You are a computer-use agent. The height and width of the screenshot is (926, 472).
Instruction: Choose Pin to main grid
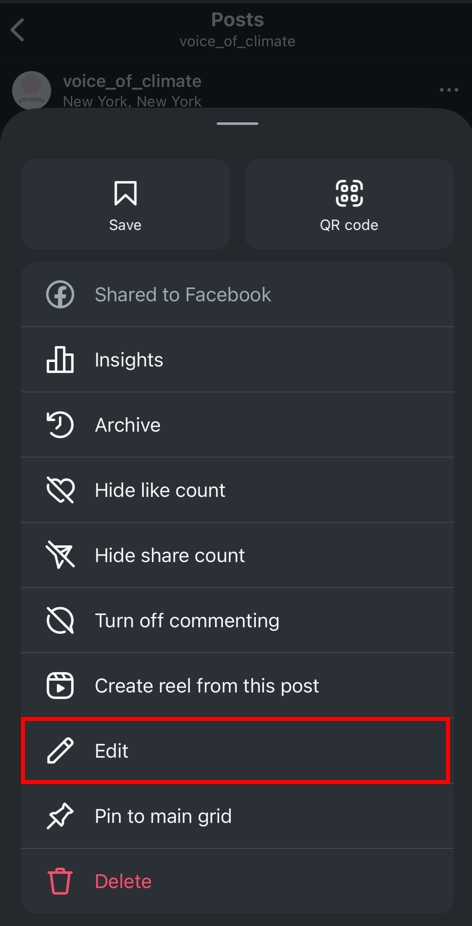(x=237, y=816)
